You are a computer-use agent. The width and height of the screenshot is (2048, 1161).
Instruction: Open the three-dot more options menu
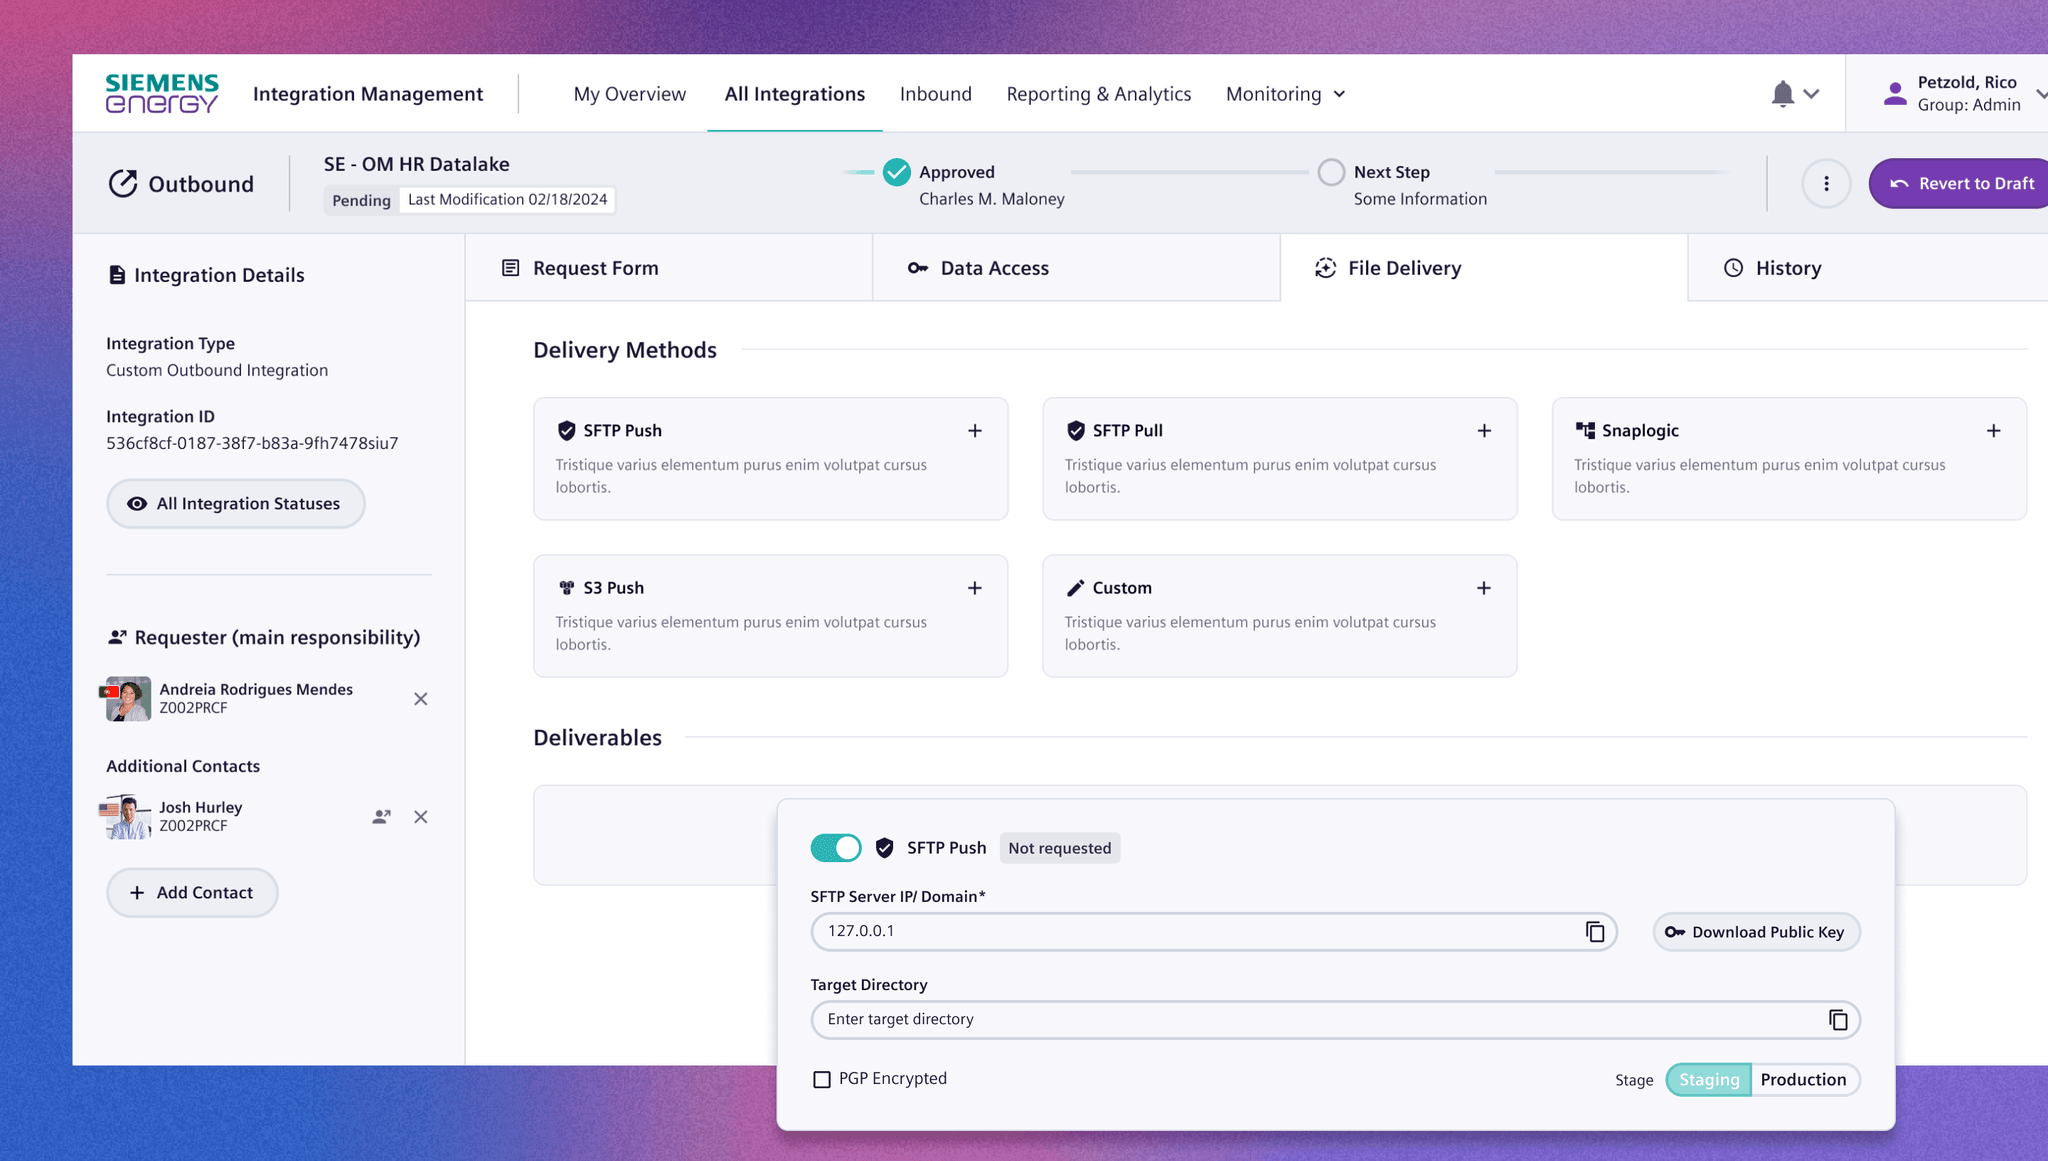1826,184
